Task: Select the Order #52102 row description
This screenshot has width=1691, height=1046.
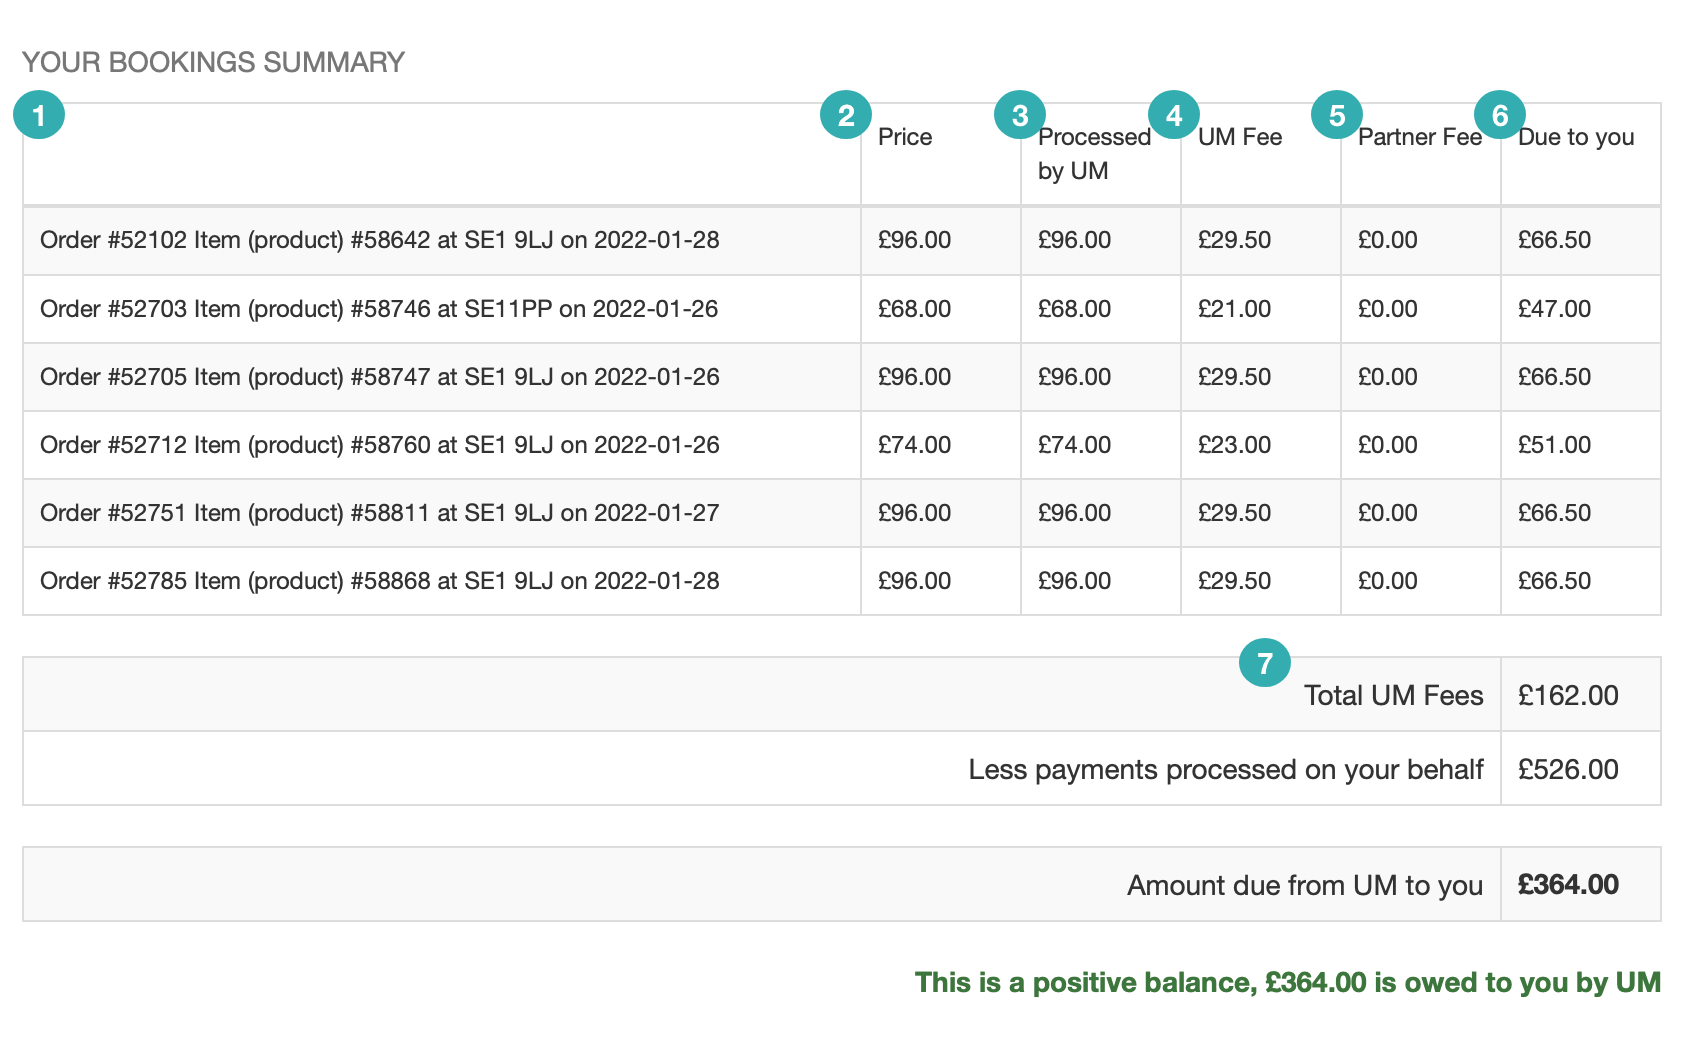Action: 379,240
